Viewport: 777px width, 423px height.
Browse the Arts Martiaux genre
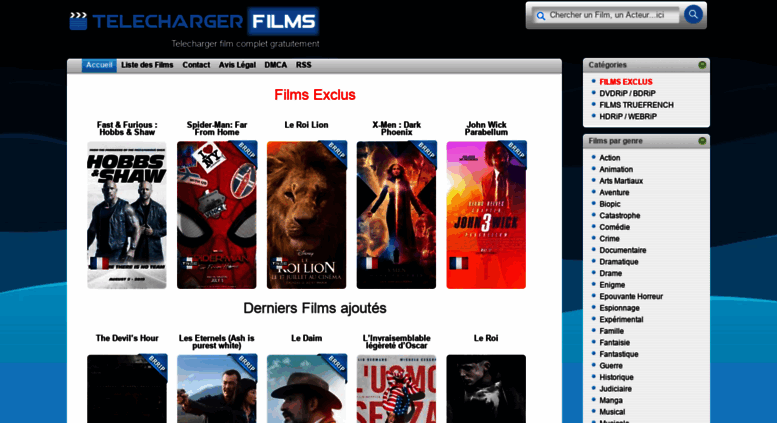click(x=621, y=181)
